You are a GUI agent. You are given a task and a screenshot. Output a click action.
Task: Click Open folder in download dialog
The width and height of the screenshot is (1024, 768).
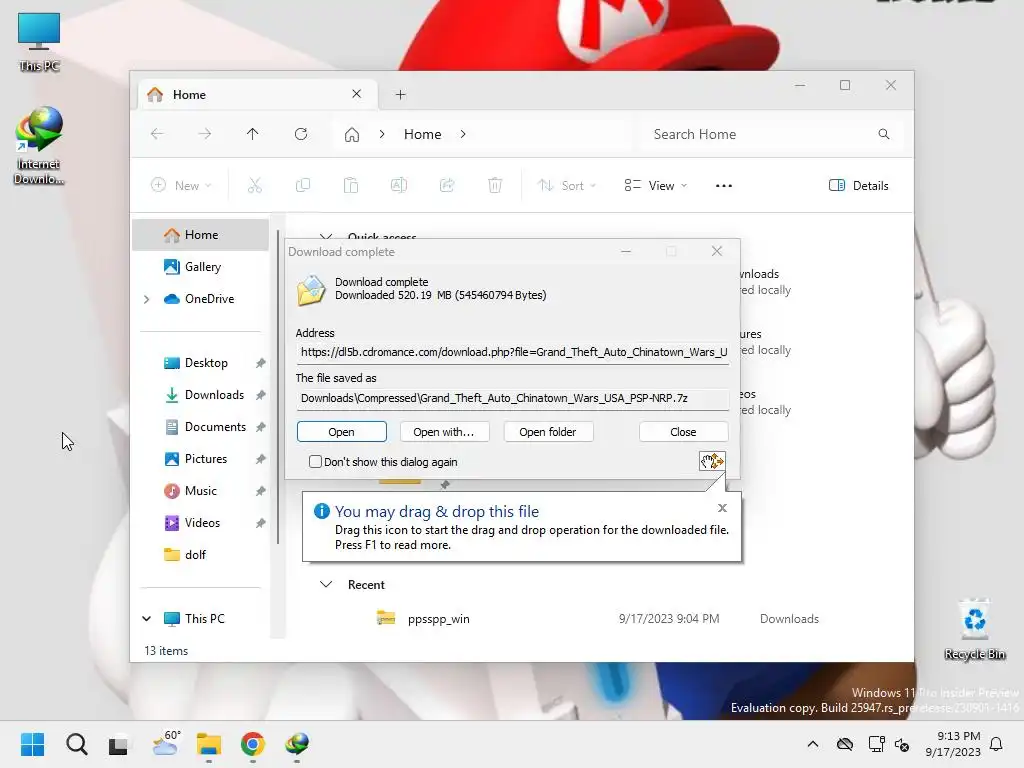click(548, 432)
